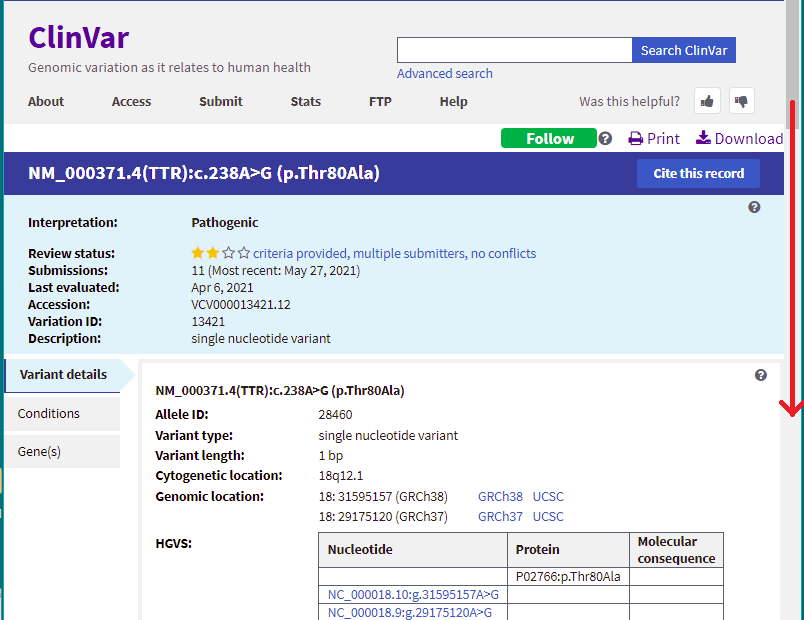804x620 pixels.
Task: Select the Gene(s) tab
Action: tap(63, 451)
